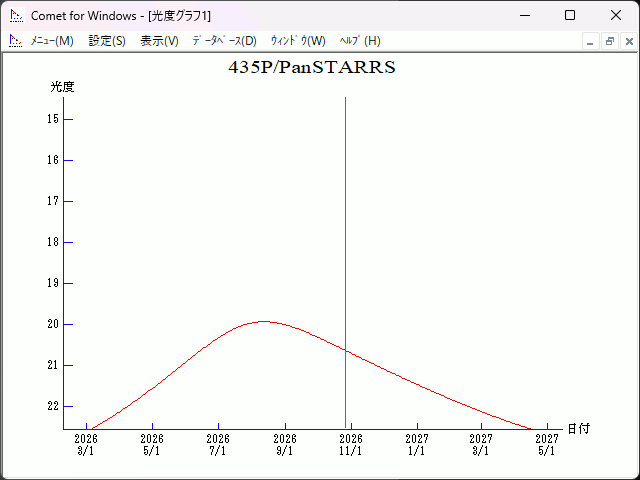Minimize the inner 光度グラフ1 child window
640x480 pixels.
coord(590,41)
